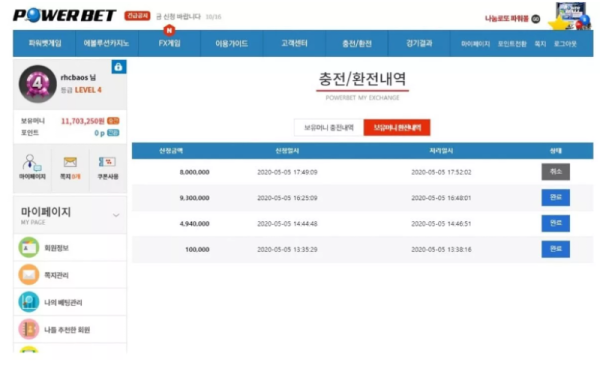This screenshot has width=600, height=365.
Task: Open the 쿠폰사용 coupon icon shortcut
Action: [x=108, y=167]
